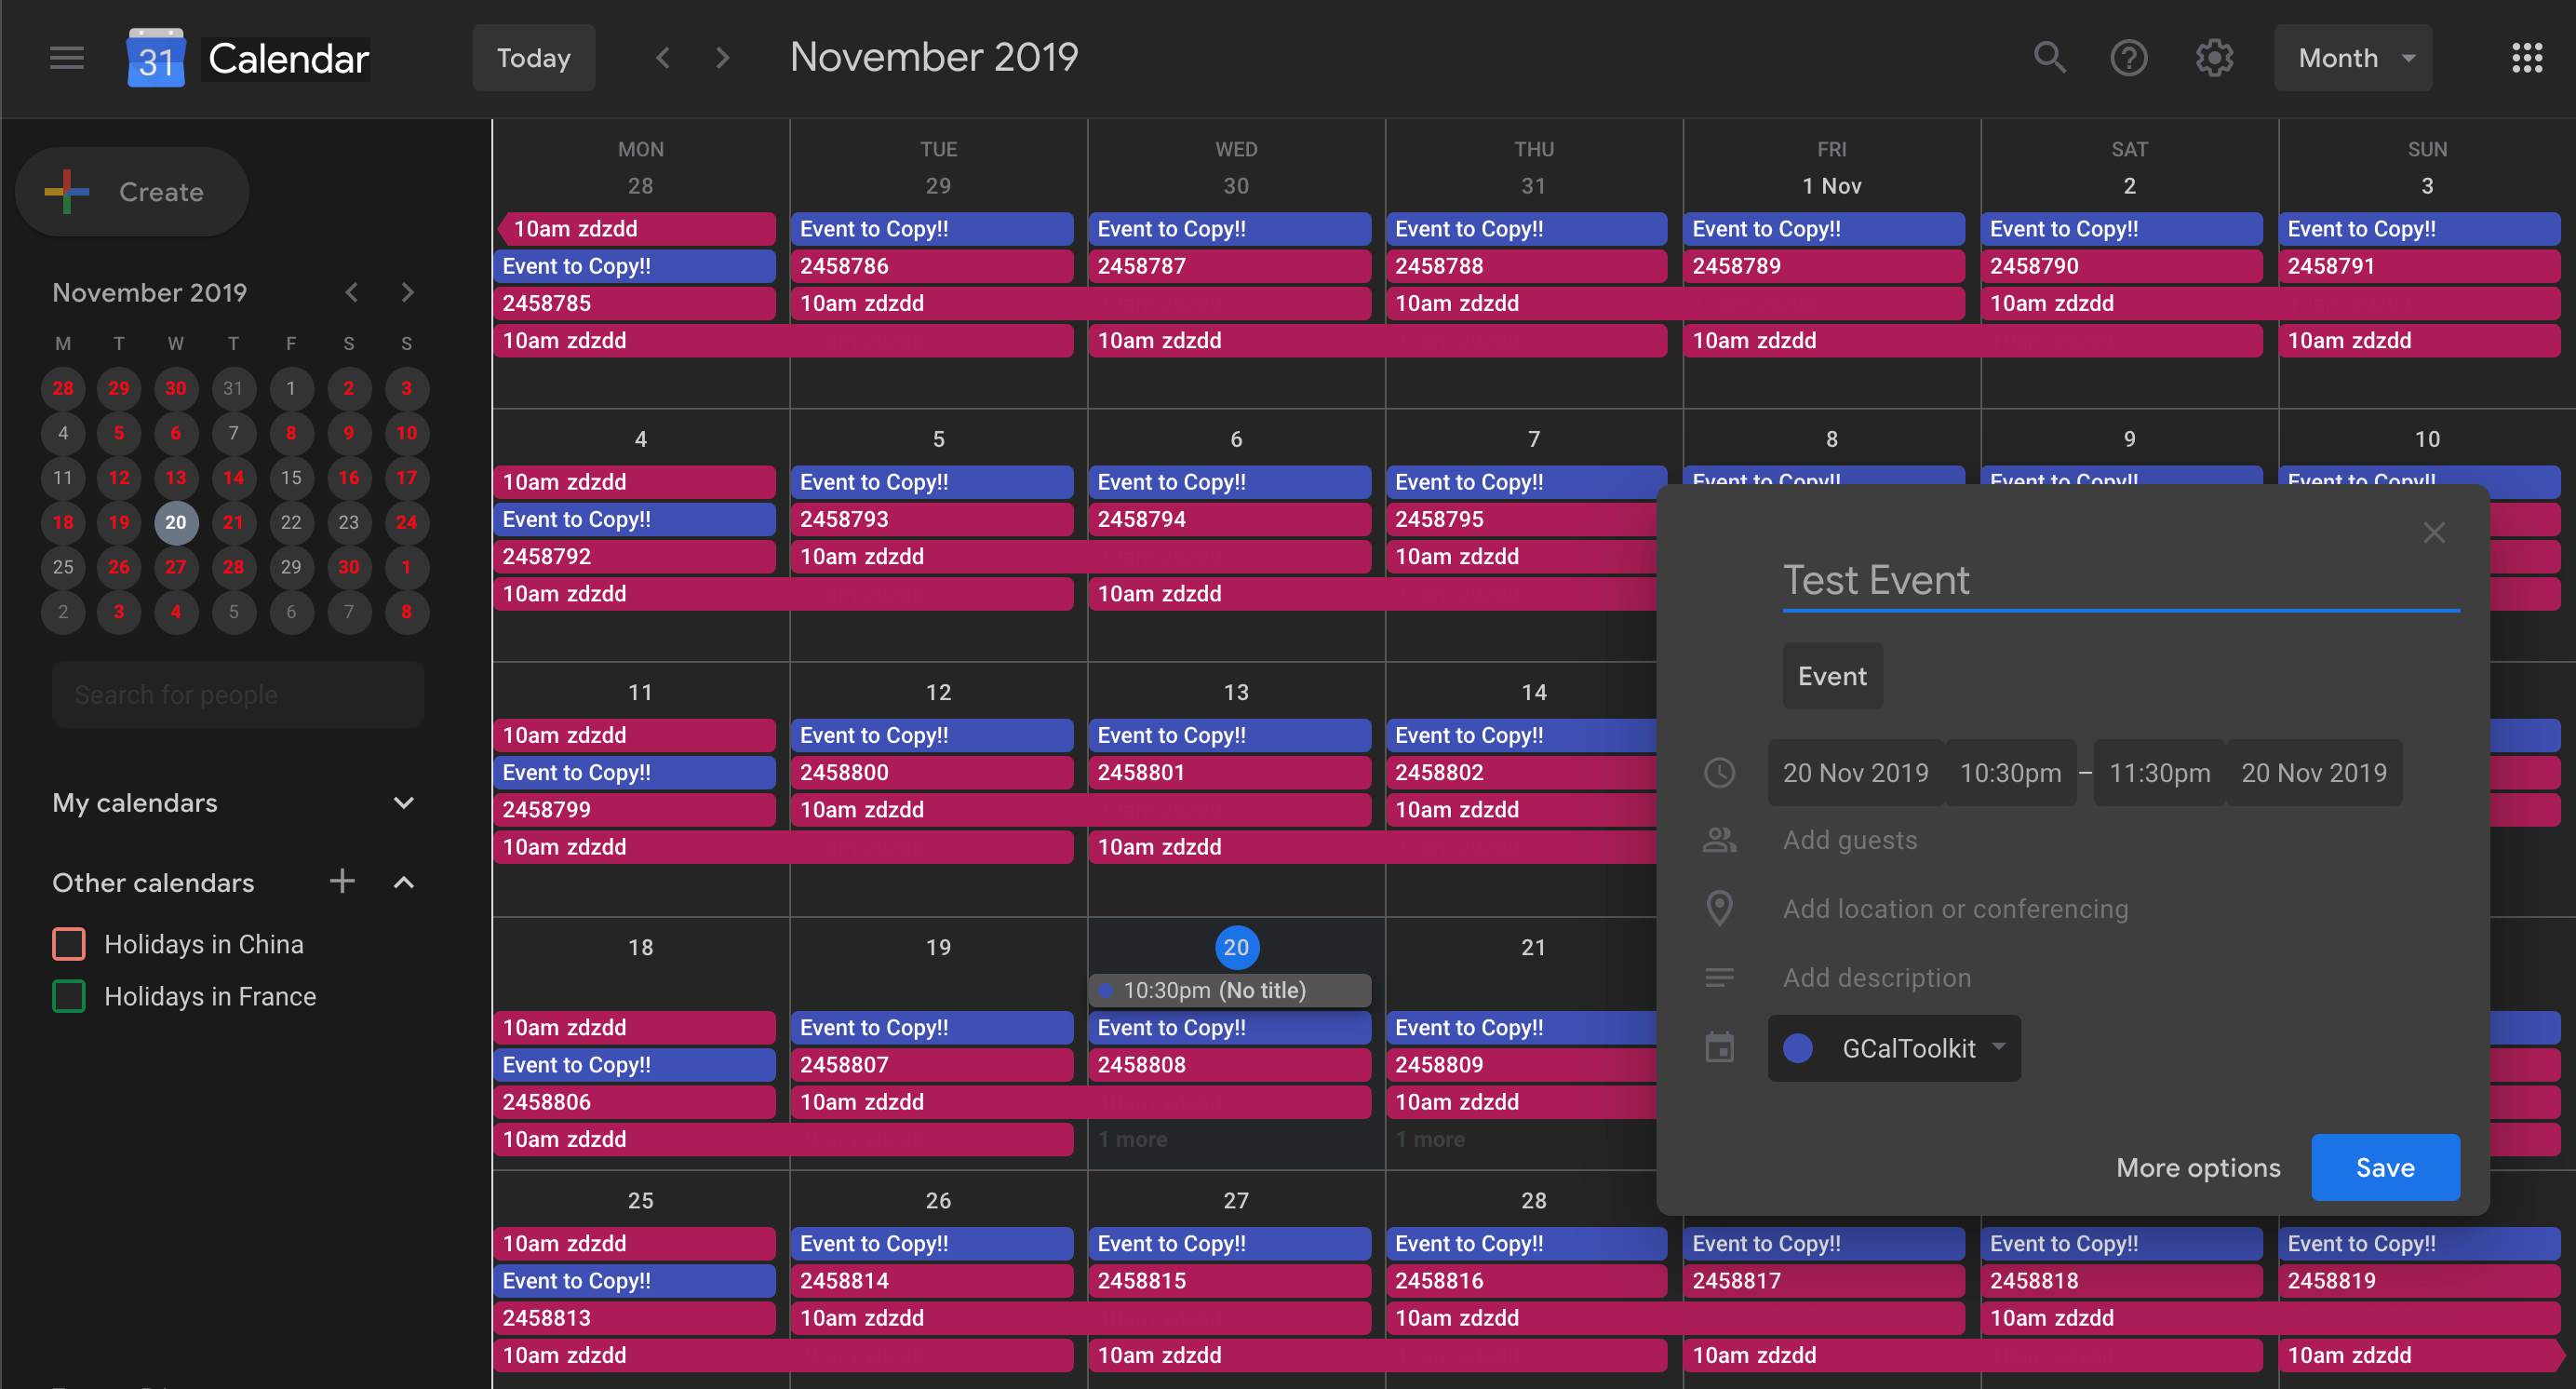Click the Settings gear icon

2215,55
